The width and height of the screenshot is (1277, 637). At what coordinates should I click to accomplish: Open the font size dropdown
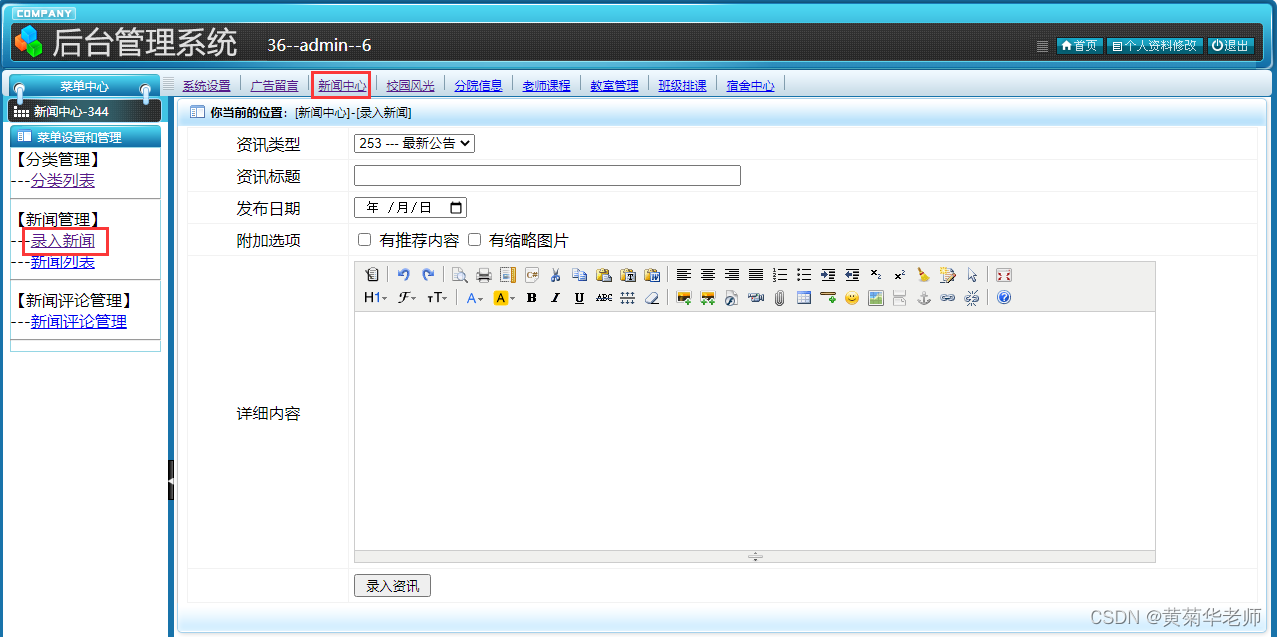click(437, 298)
